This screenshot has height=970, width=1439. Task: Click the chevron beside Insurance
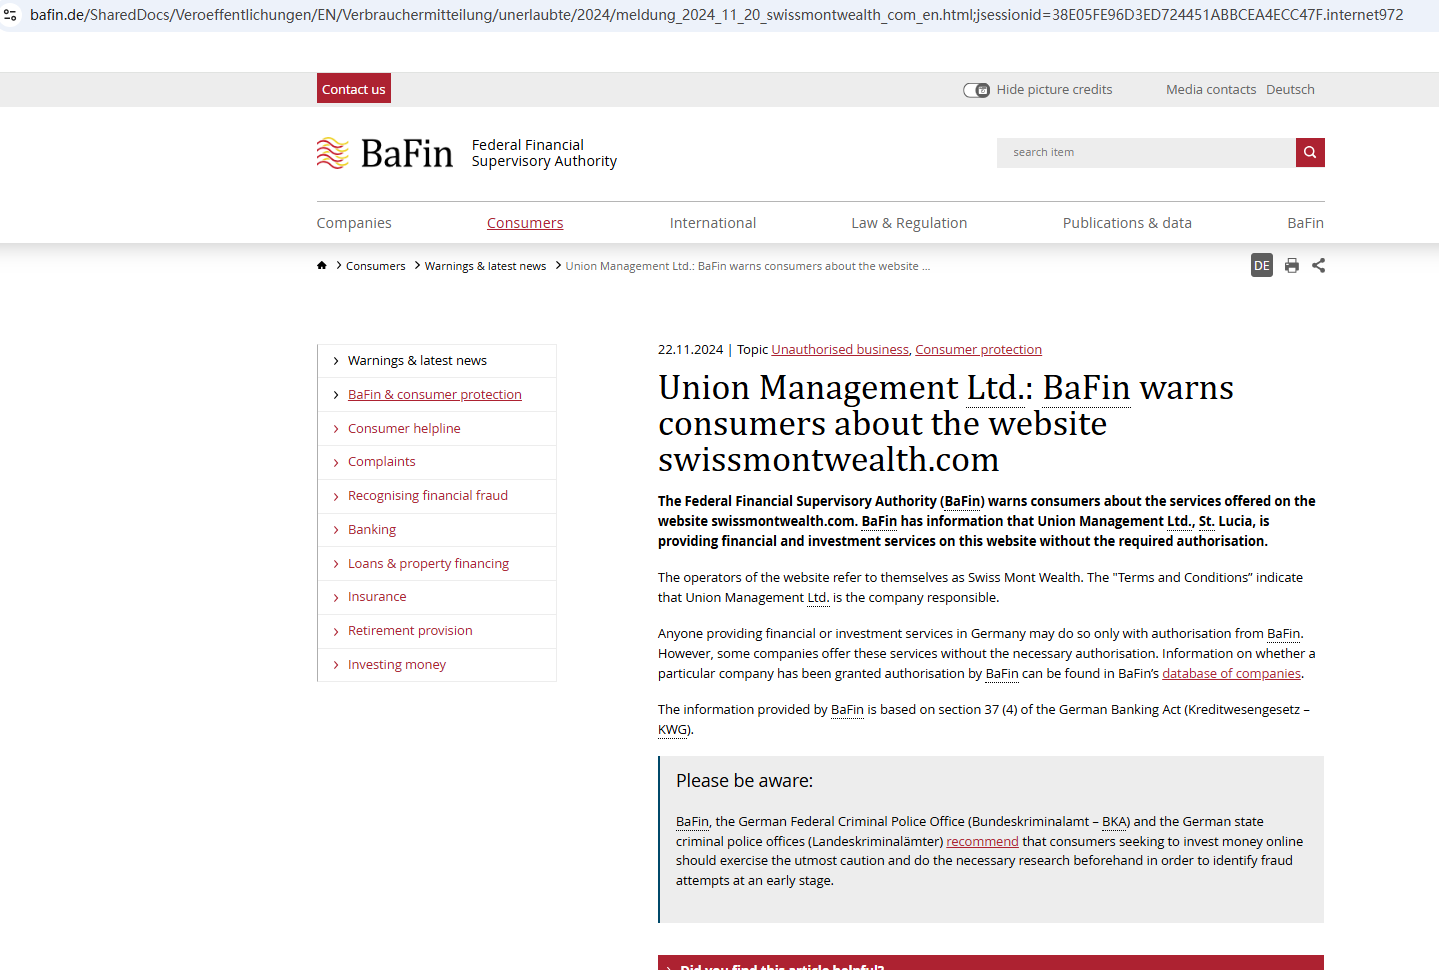click(x=336, y=597)
